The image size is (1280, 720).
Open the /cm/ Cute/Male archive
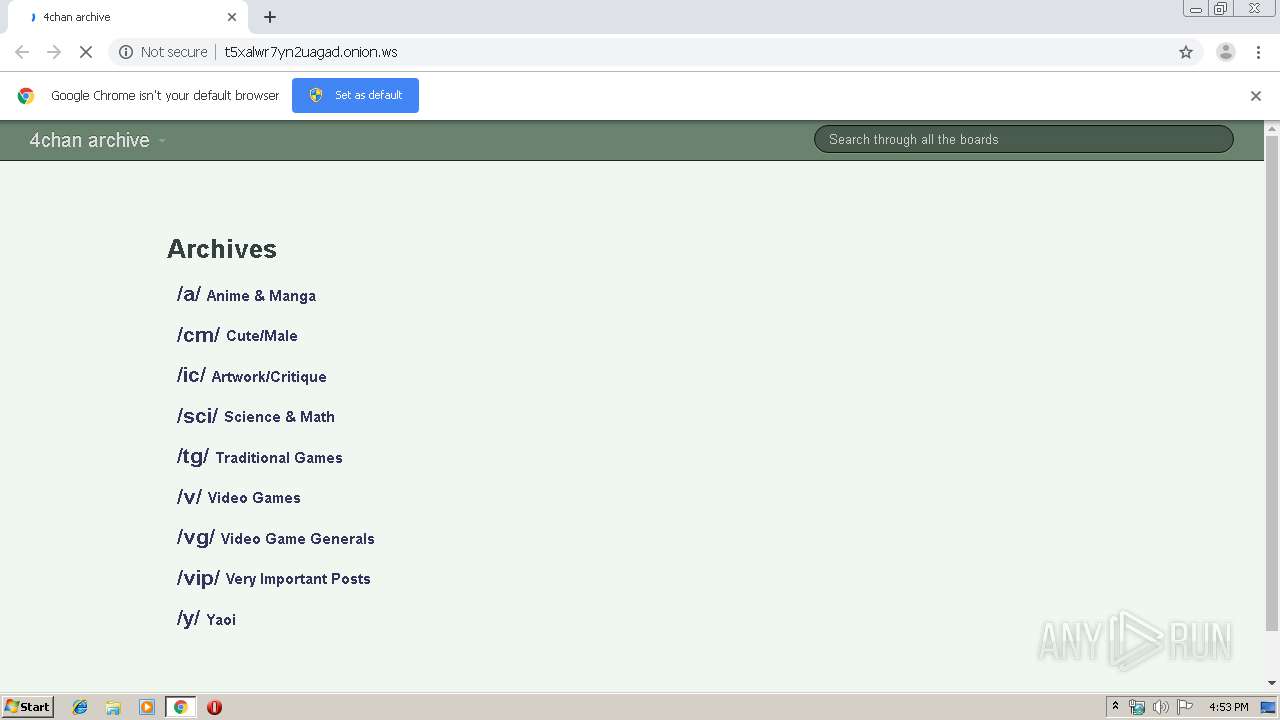[x=237, y=335]
